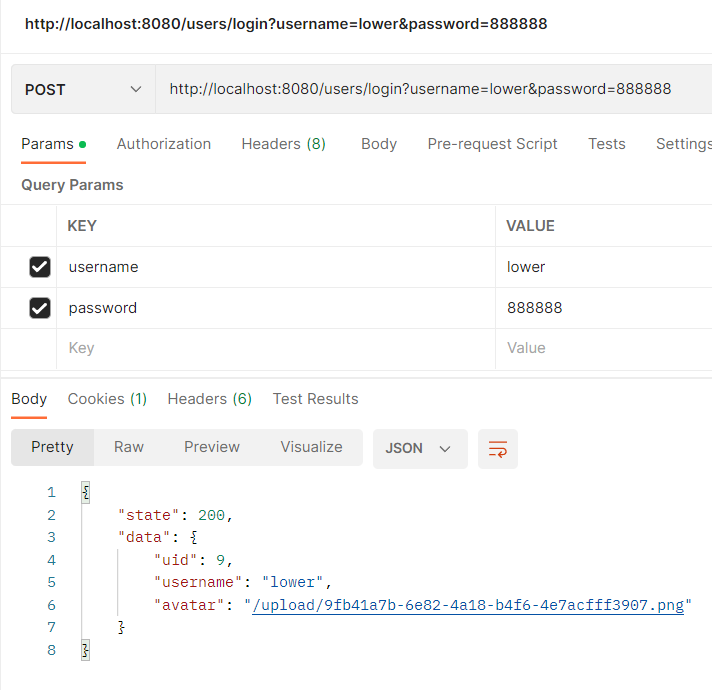View the response Headers (6) tab
Image resolution: width=712 pixels, height=690 pixels.
click(209, 399)
